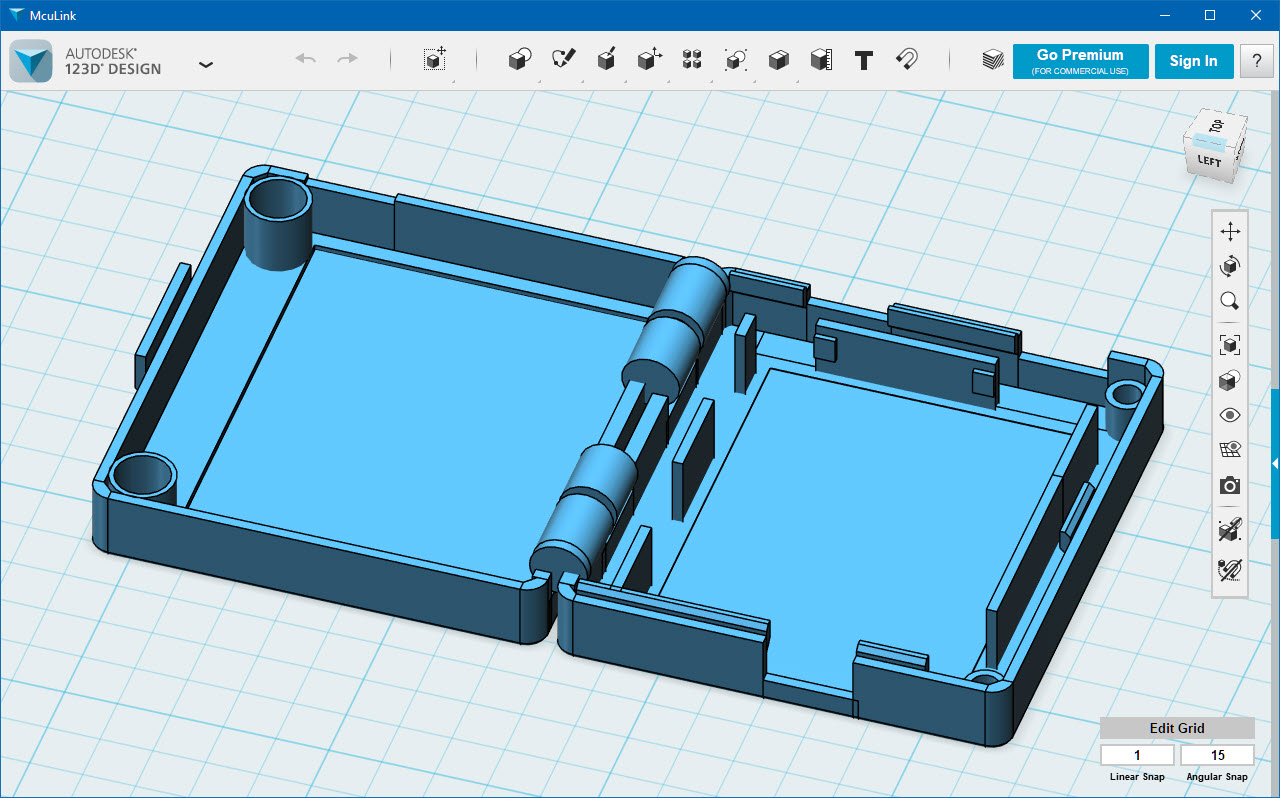Open the Transform tool dropdown
The height and width of the screenshot is (798, 1280).
point(434,60)
